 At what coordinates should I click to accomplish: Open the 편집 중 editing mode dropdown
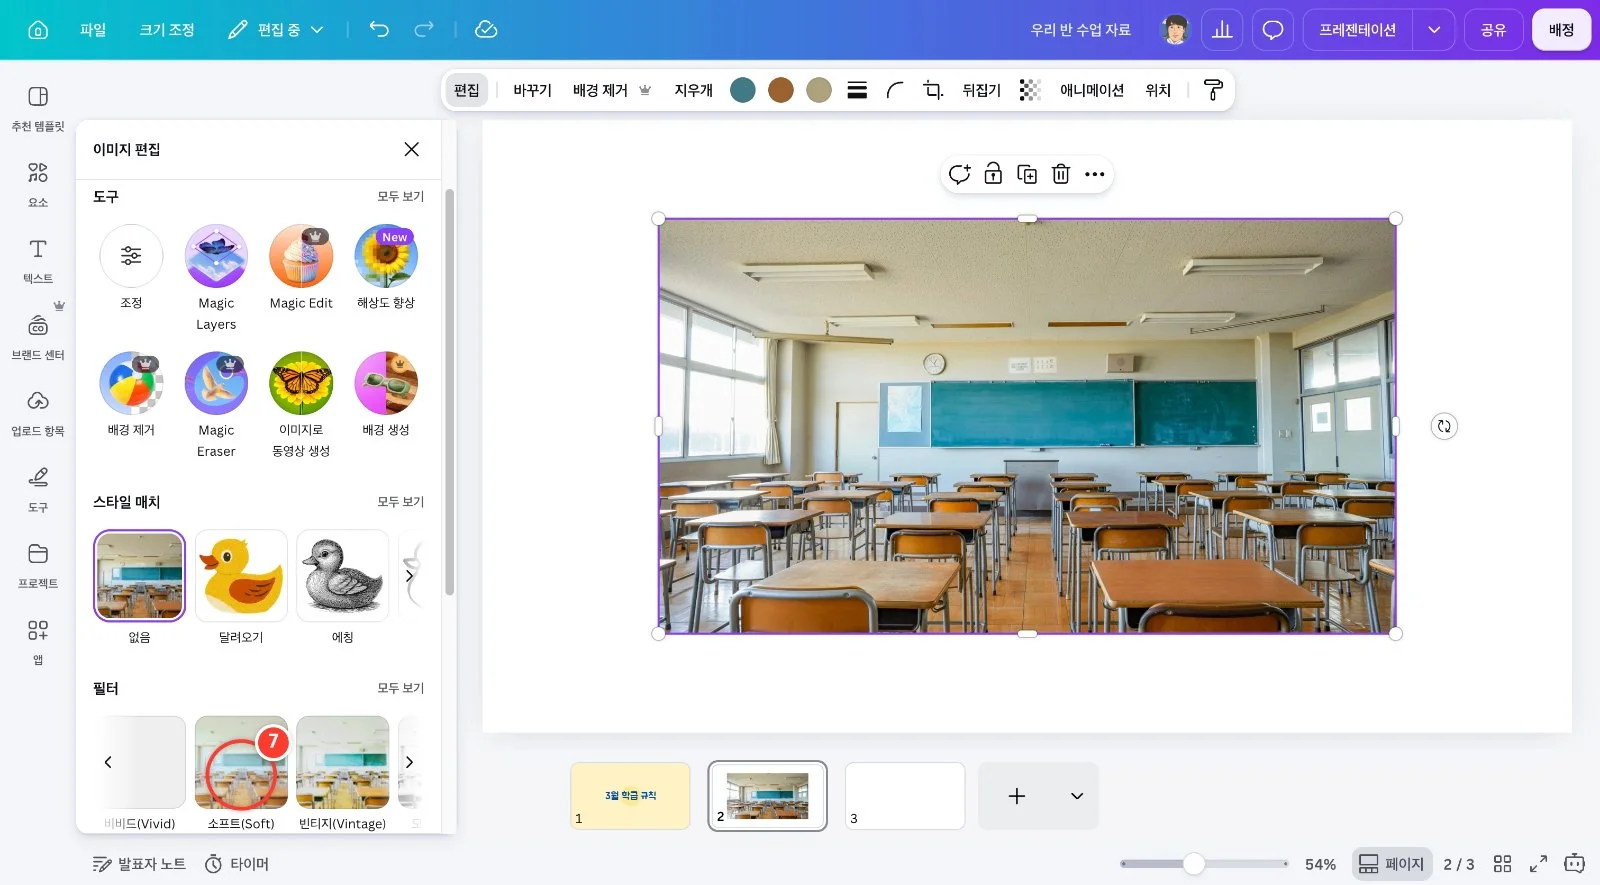click(276, 30)
